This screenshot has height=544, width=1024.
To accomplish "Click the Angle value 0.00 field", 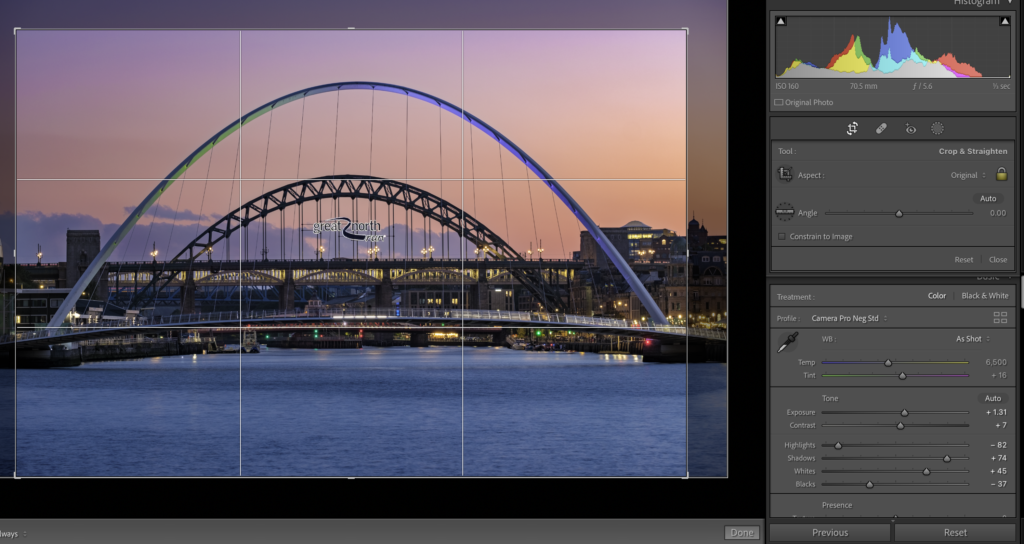I will [997, 213].
